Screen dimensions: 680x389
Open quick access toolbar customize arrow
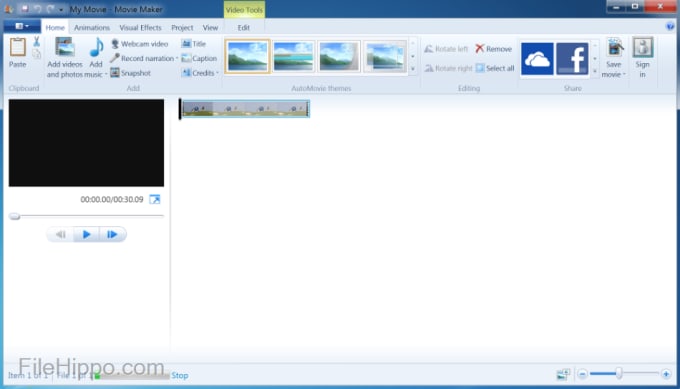[61, 9]
